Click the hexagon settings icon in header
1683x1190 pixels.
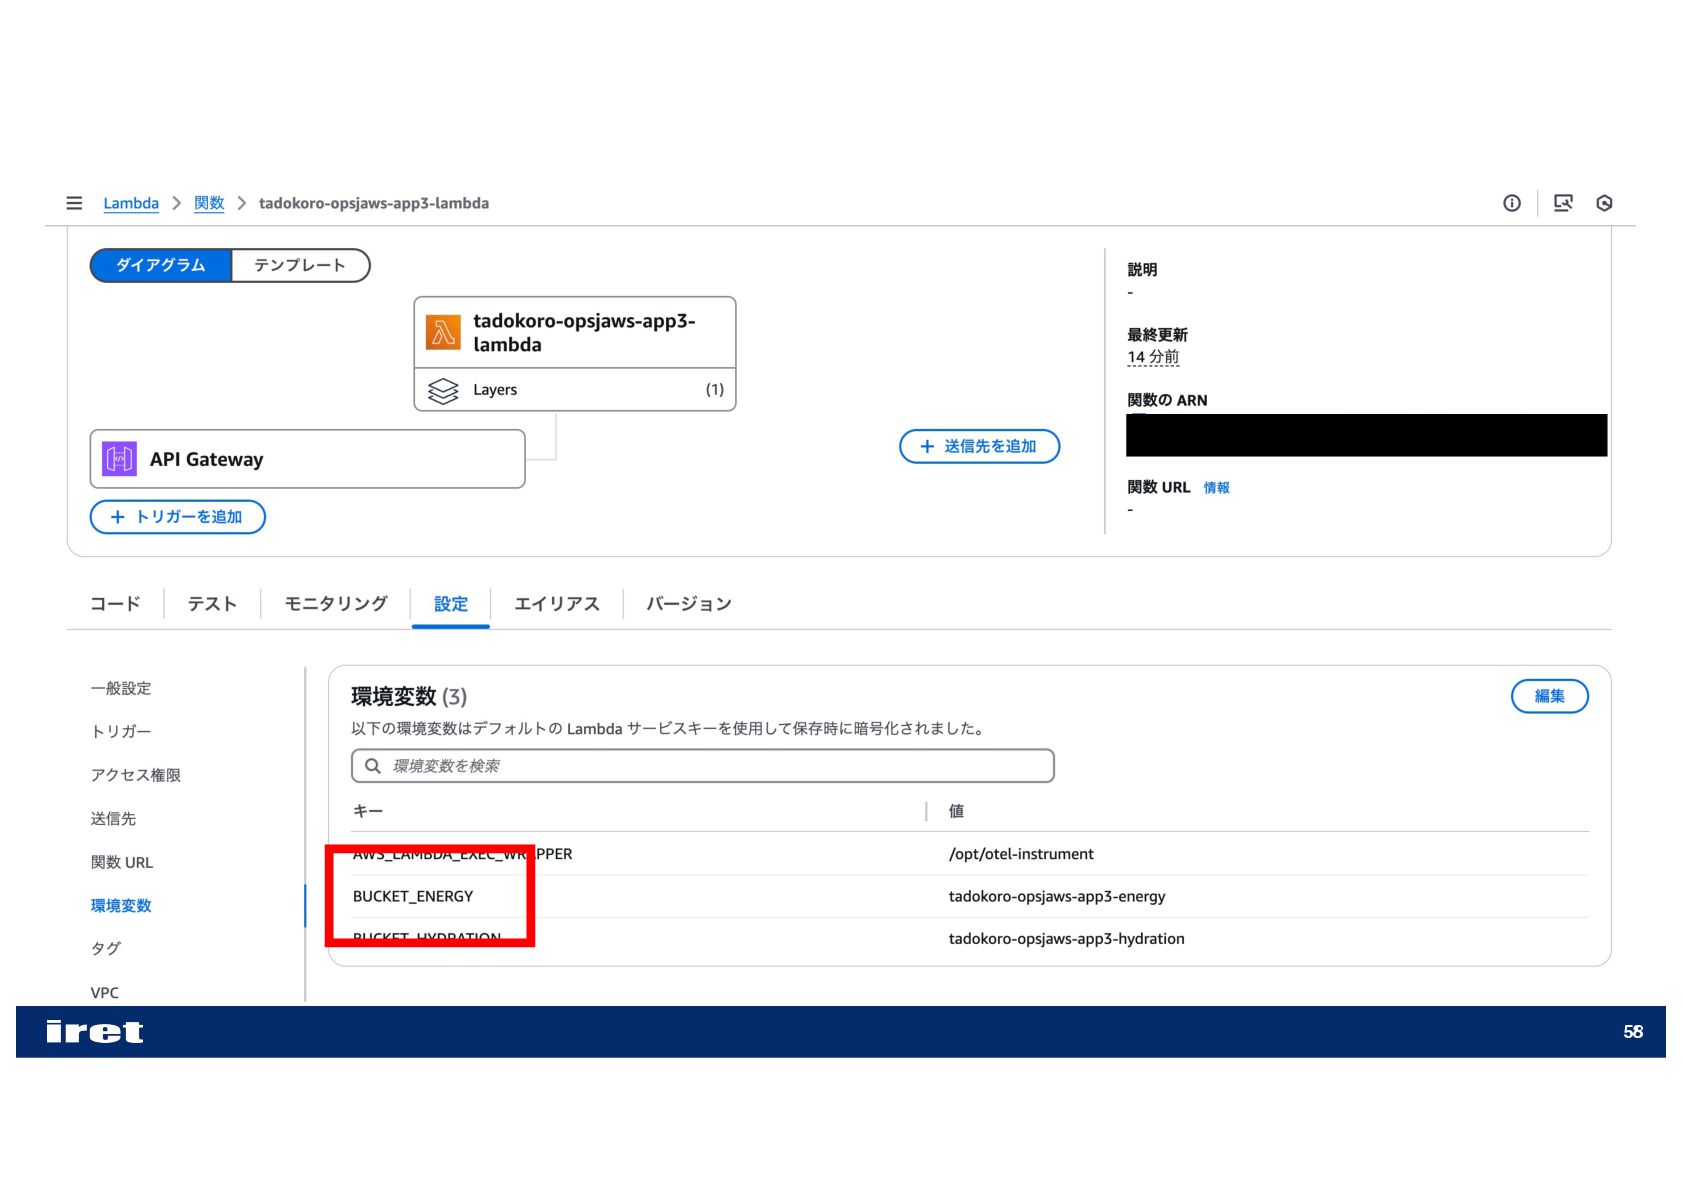(1604, 203)
